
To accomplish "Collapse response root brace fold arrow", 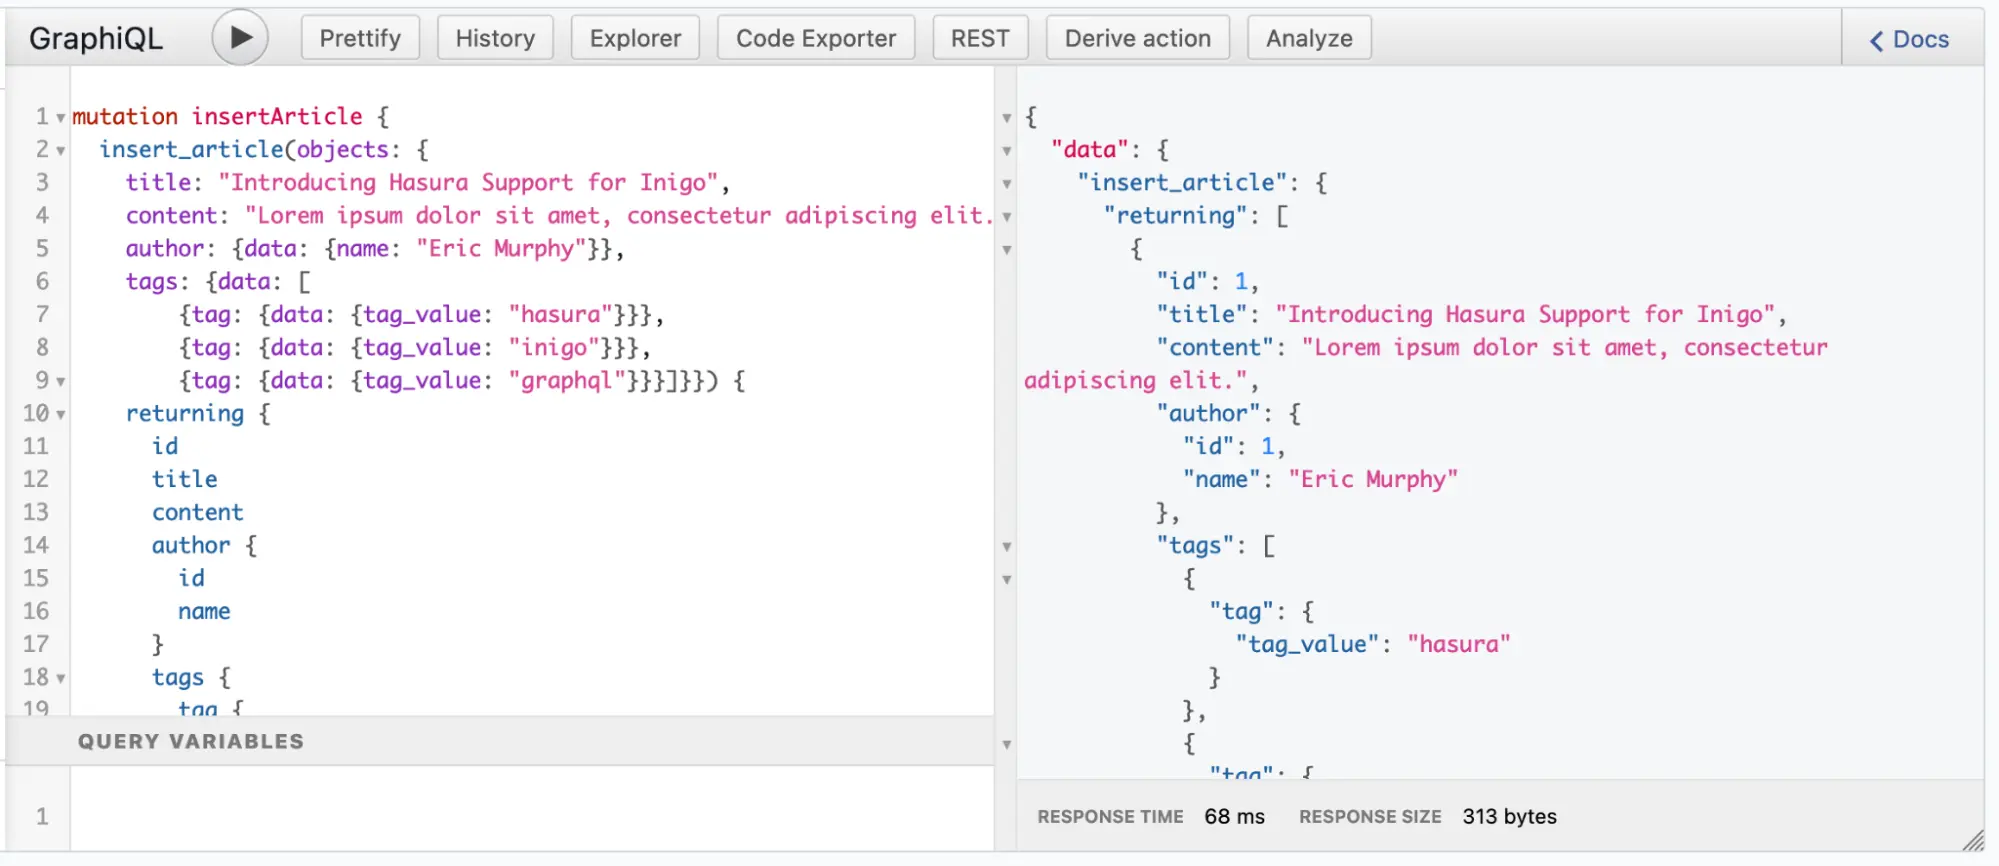I will [x=1007, y=118].
